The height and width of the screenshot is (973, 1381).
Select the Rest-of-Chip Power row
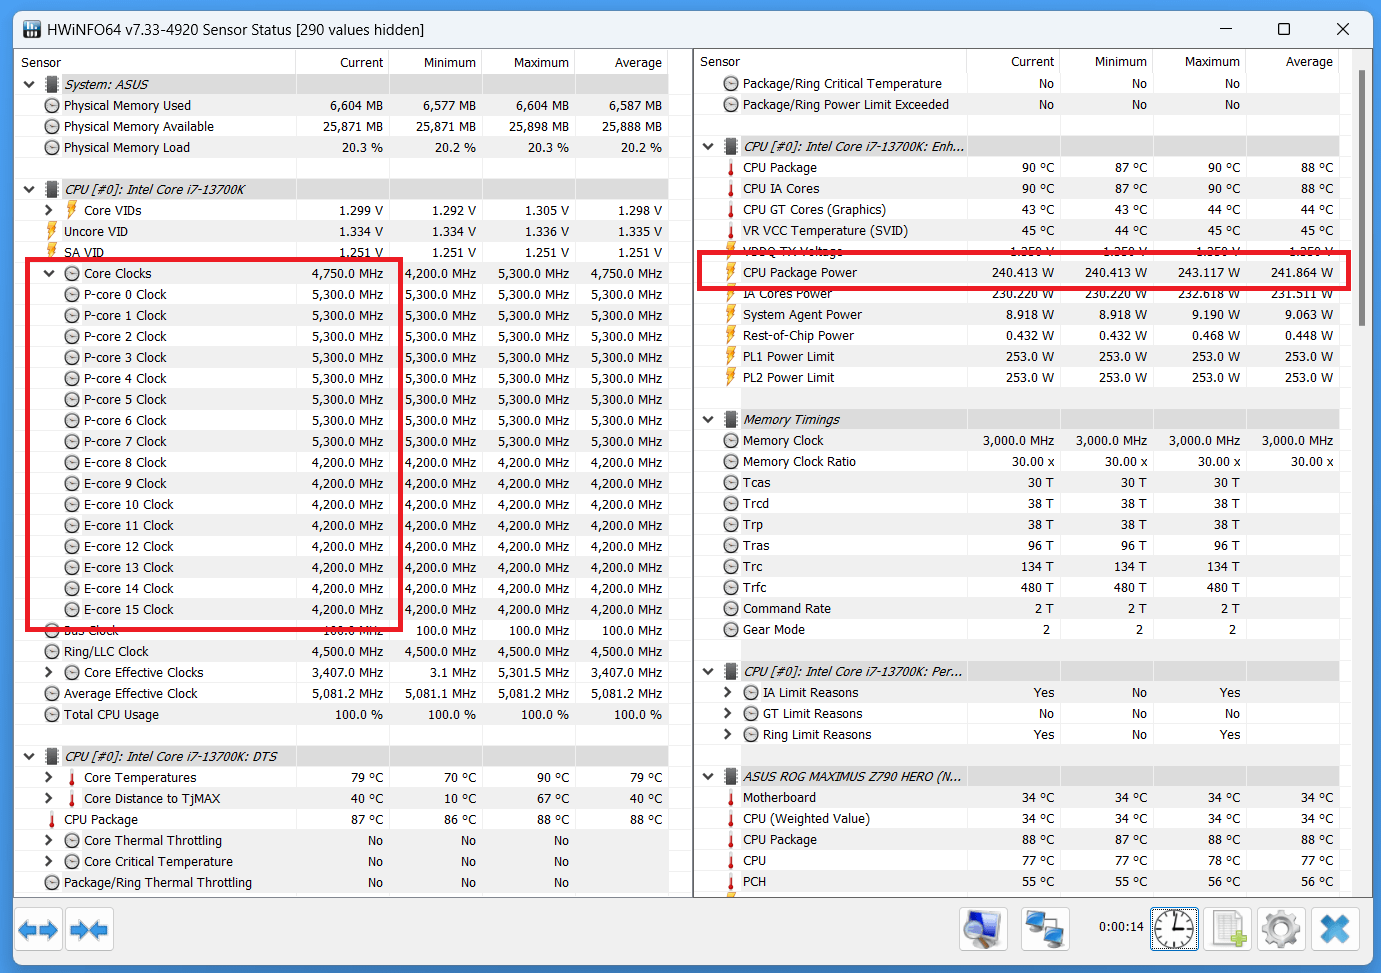[x=1017, y=336]
